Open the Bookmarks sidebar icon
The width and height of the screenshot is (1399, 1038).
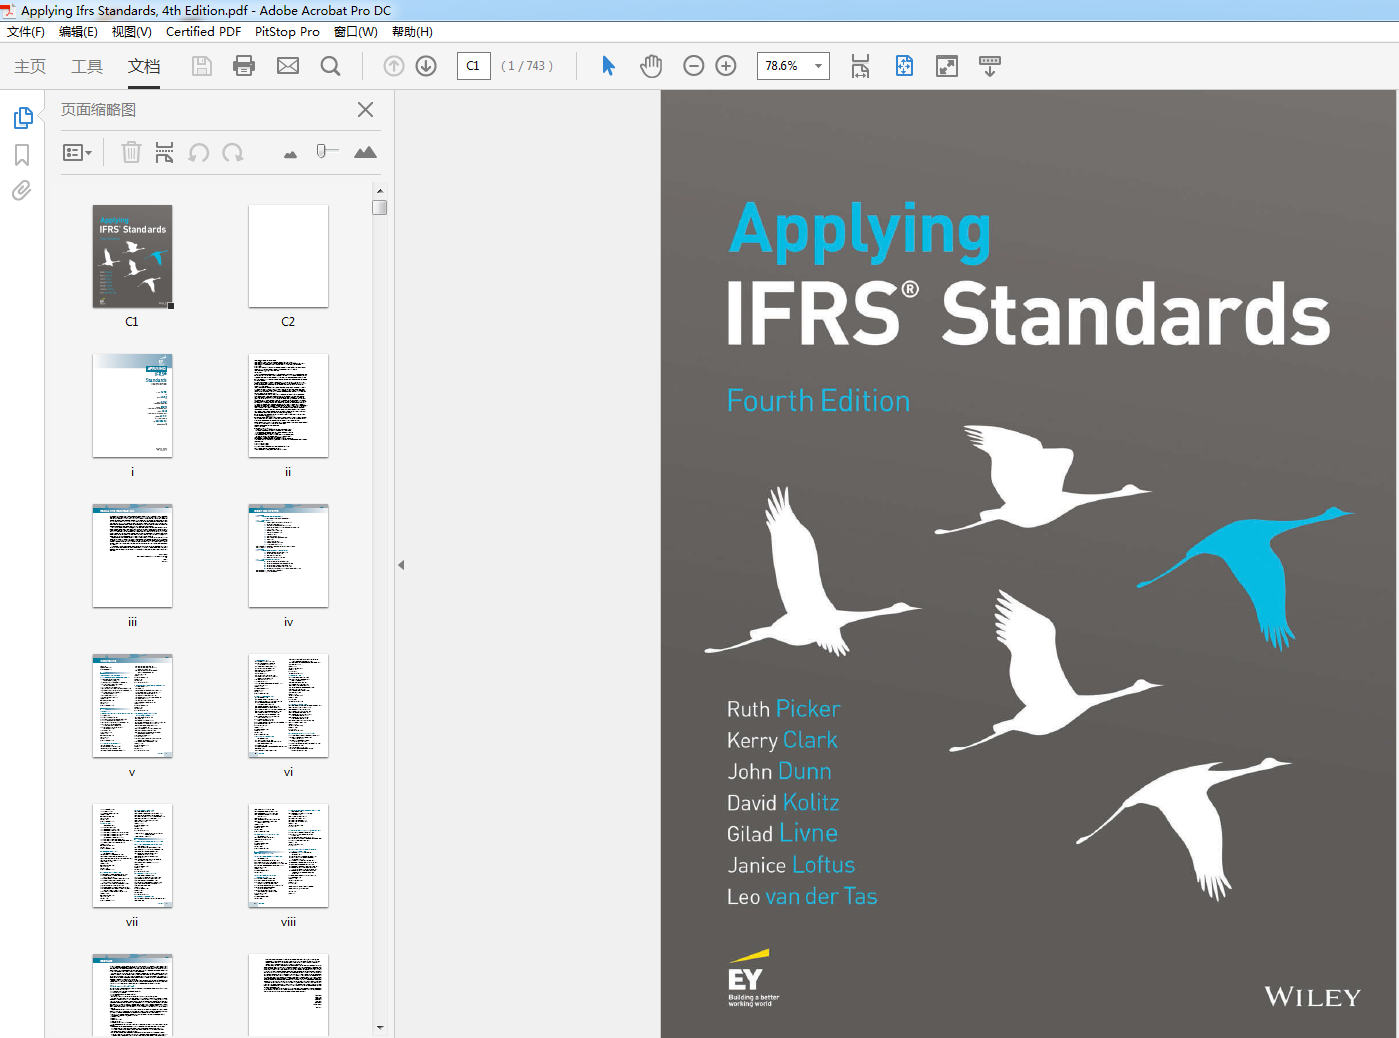tap(22, 155)
